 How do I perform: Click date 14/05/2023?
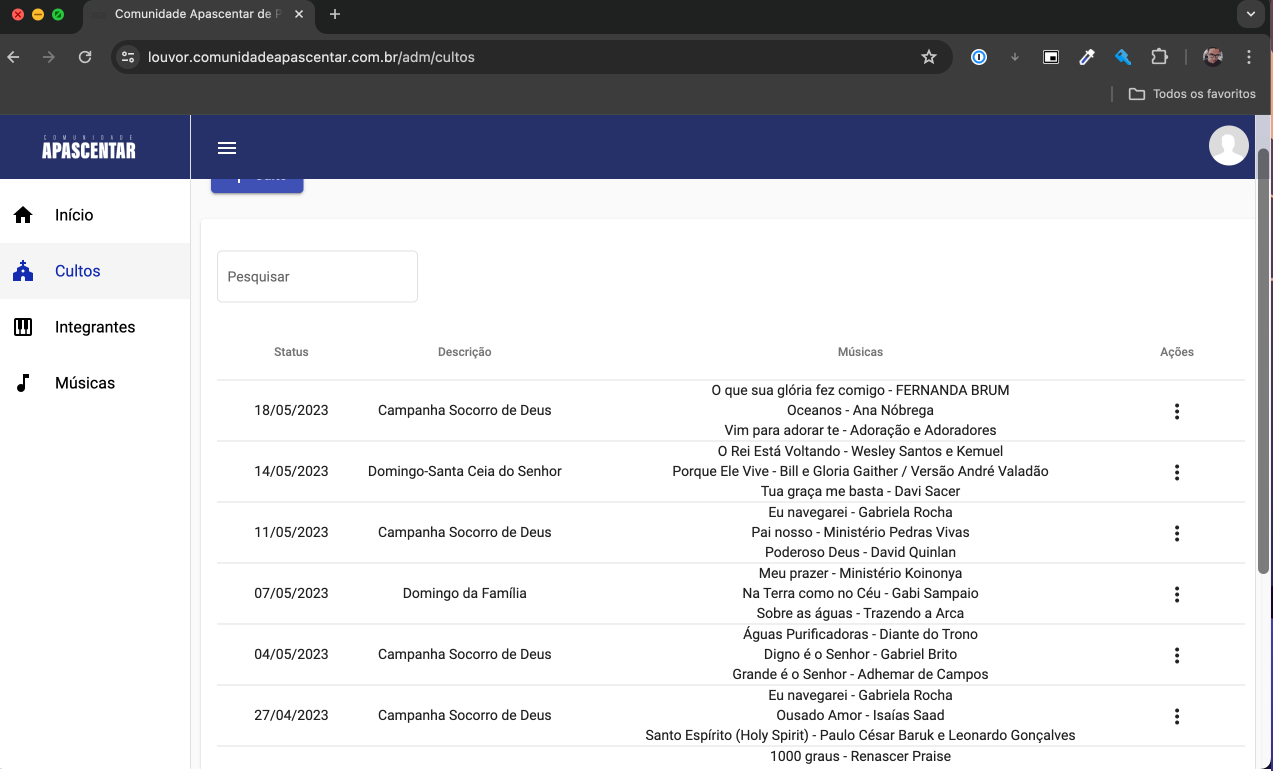point(291,471)
